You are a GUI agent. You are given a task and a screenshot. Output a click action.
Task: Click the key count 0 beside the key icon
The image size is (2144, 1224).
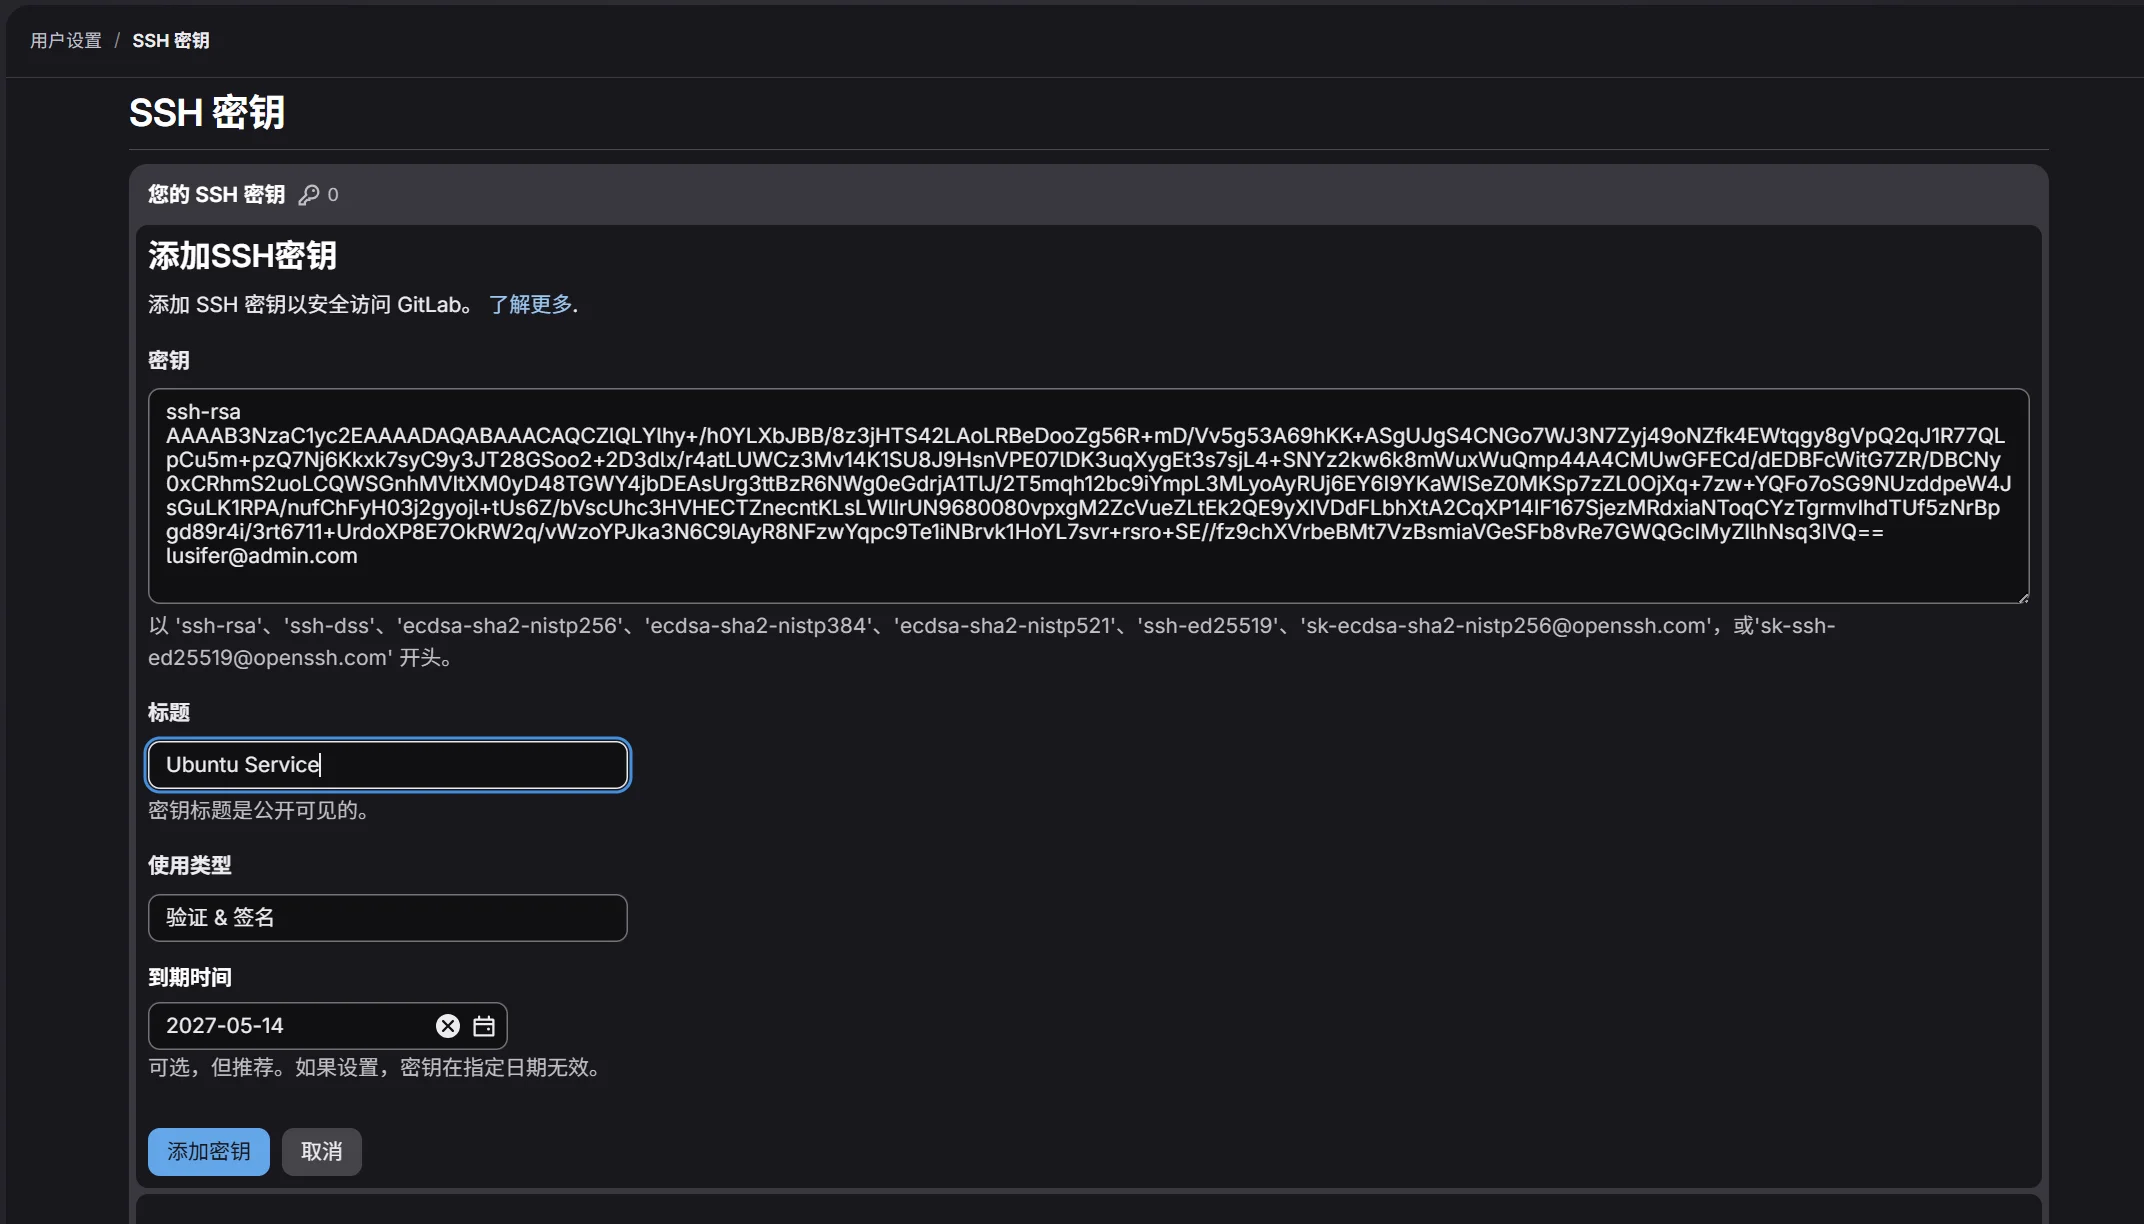(x=333, y=195)
